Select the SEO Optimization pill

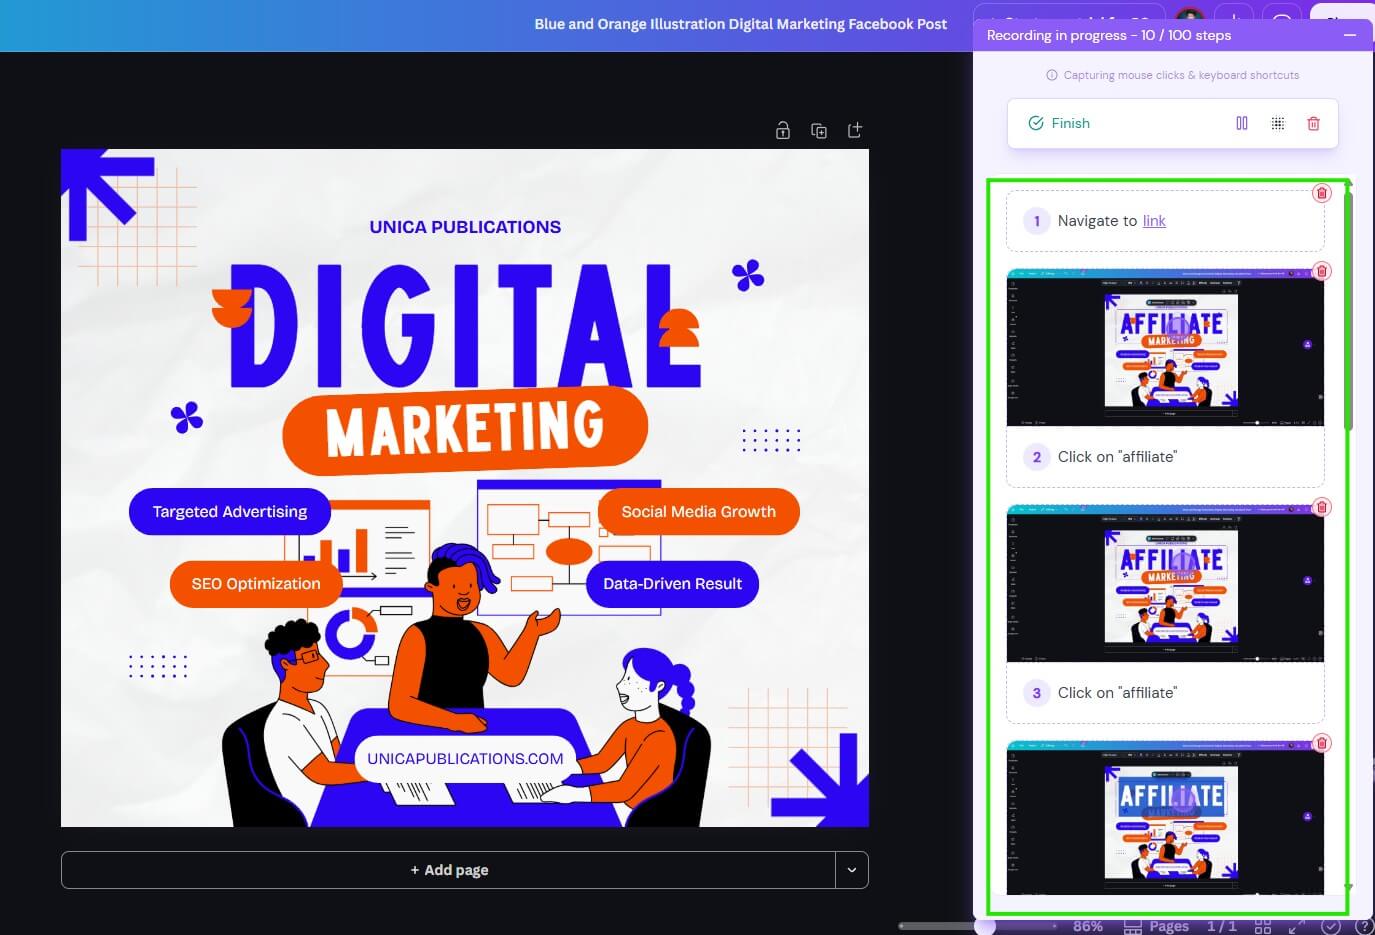coord(256,584)
